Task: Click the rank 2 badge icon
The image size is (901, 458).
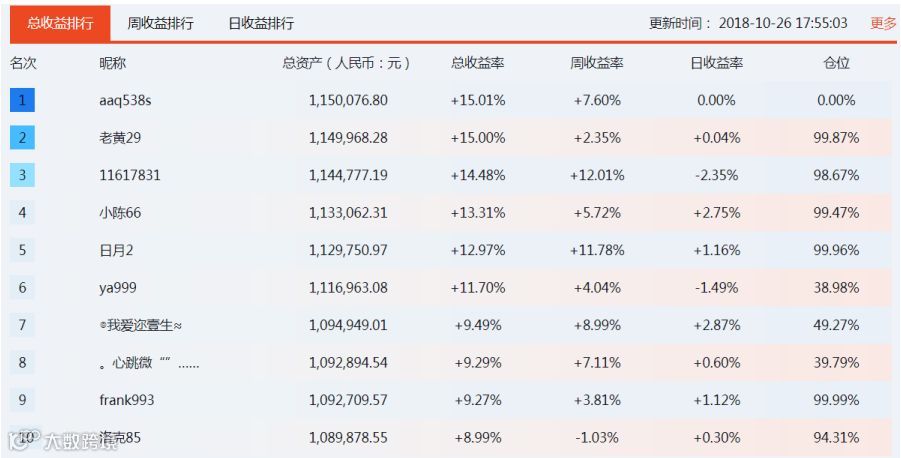Action: (x=22, y=138)
